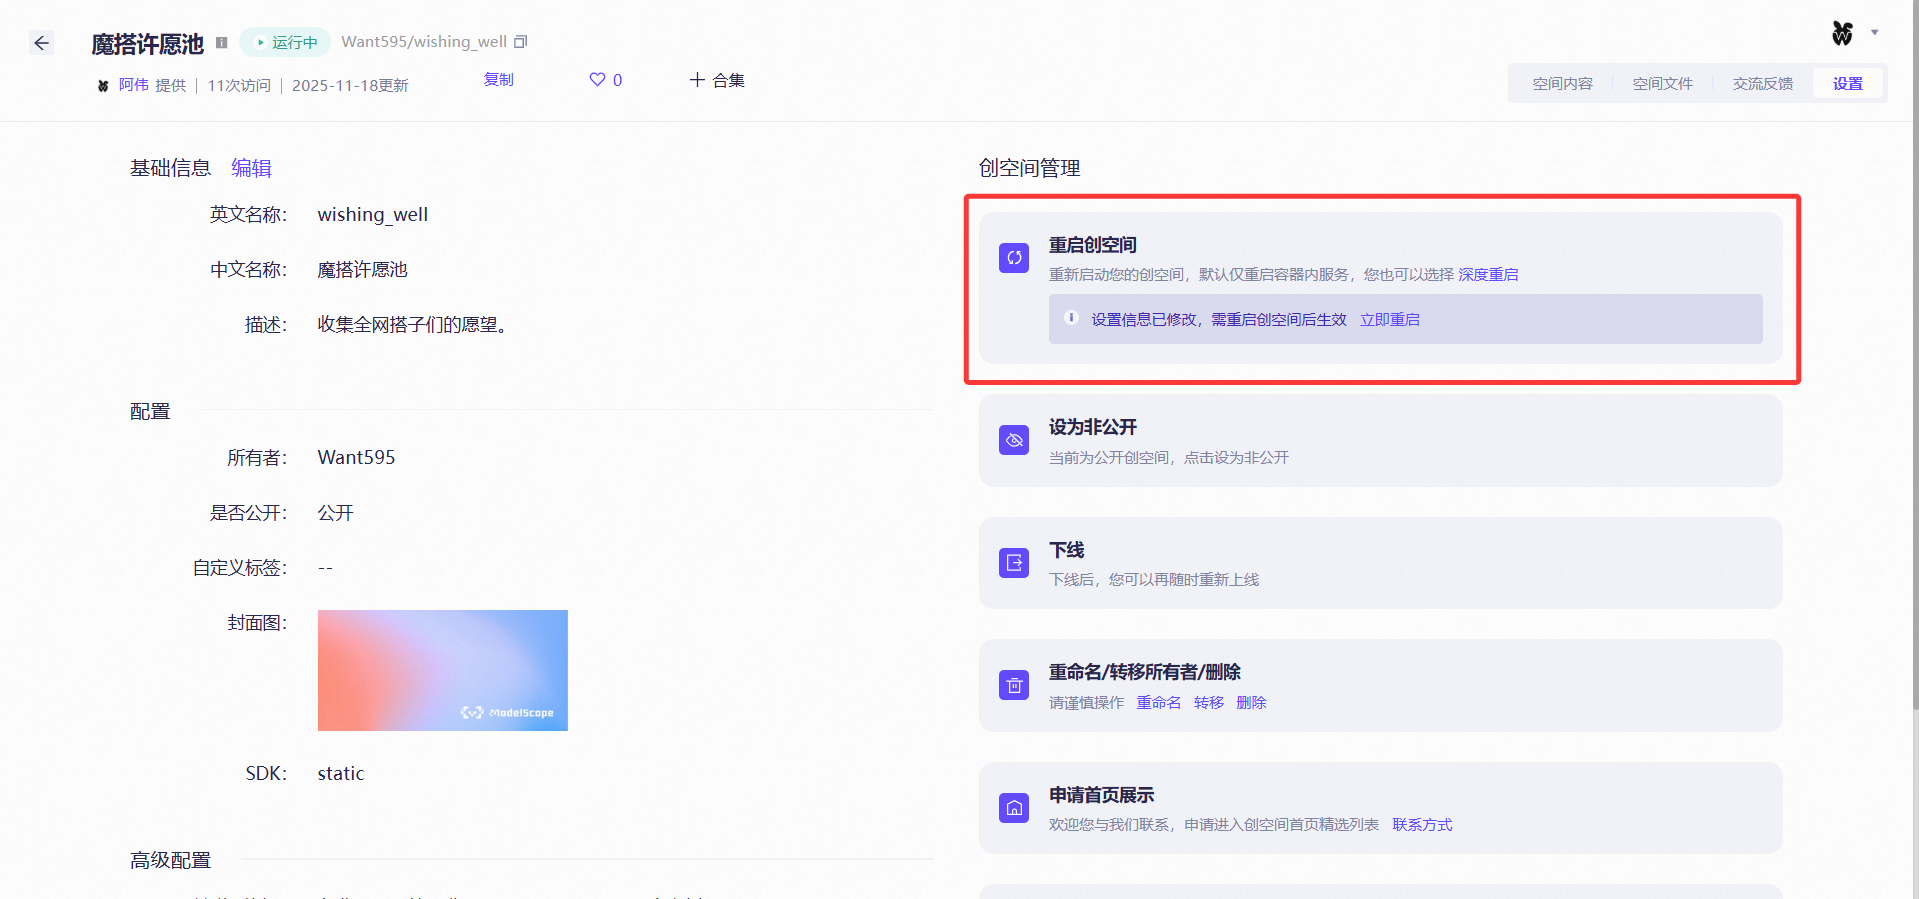Switch to the 空间文件 tab

[1662, 84]
